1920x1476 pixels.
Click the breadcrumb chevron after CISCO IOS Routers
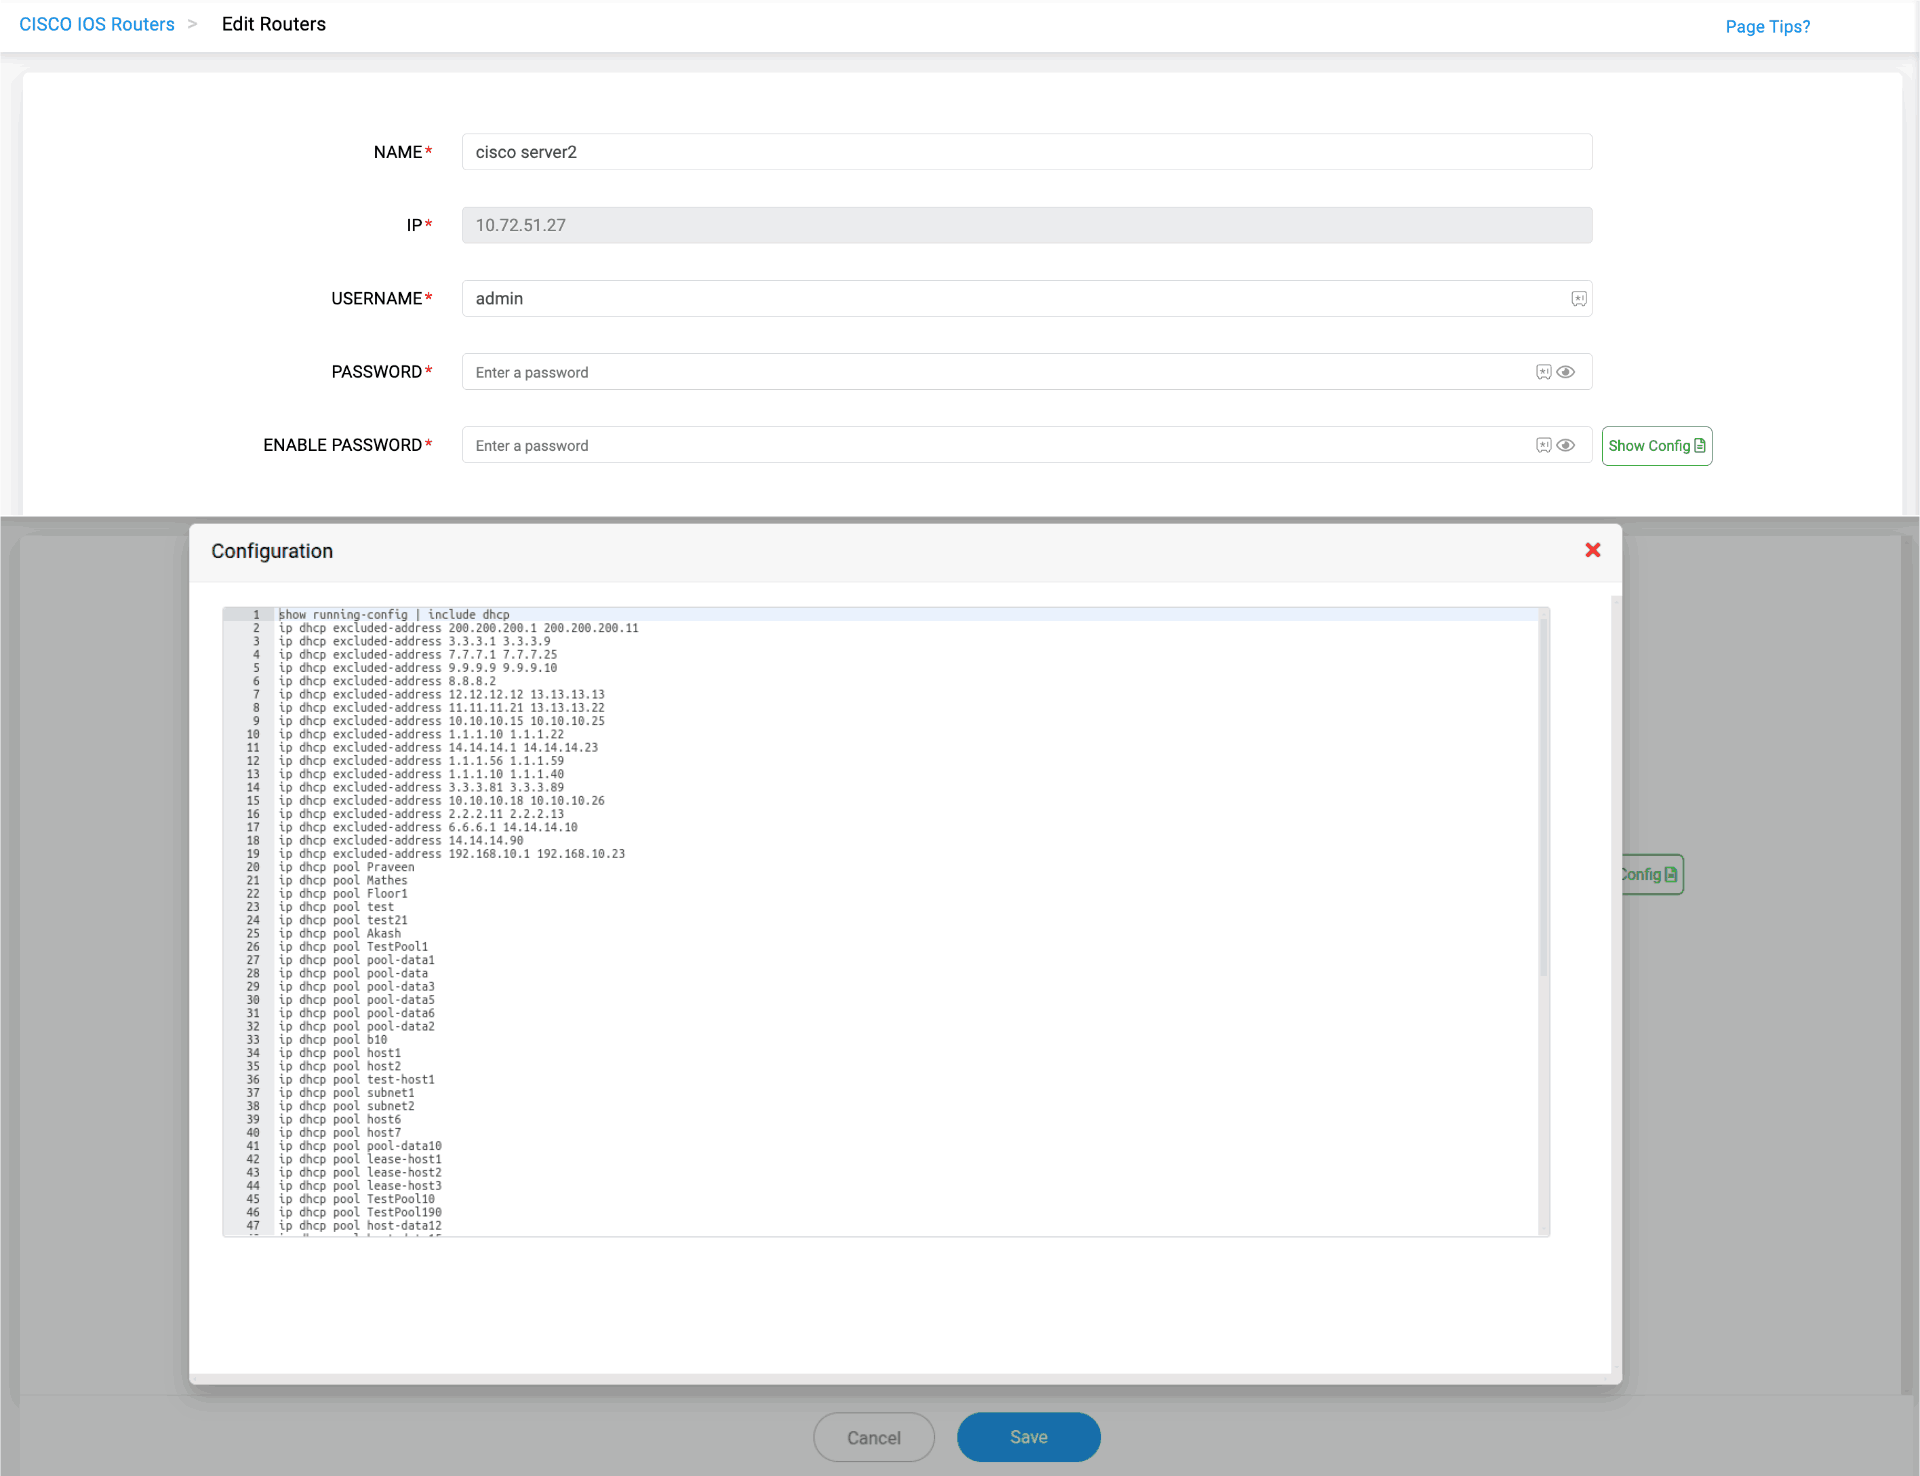(192, 24)
